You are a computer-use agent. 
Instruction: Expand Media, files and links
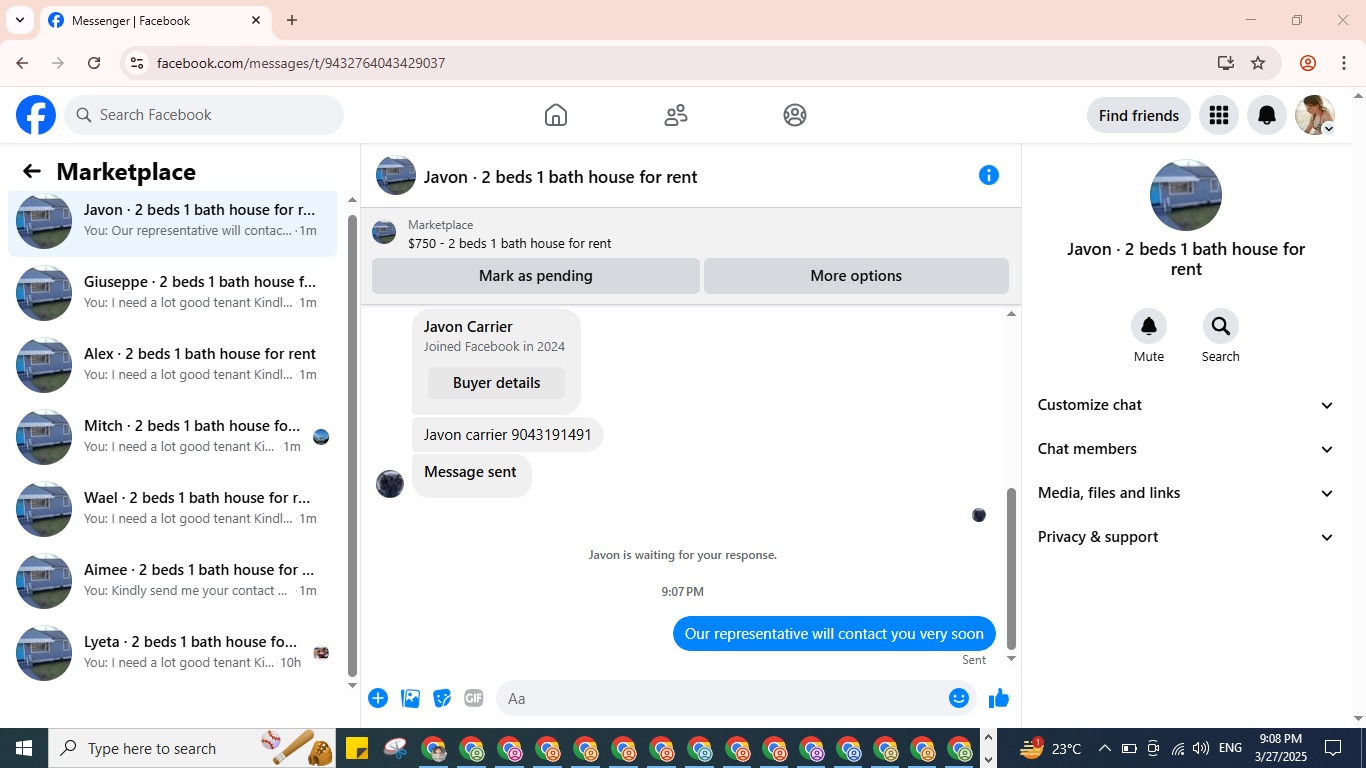coord(1186,493)
